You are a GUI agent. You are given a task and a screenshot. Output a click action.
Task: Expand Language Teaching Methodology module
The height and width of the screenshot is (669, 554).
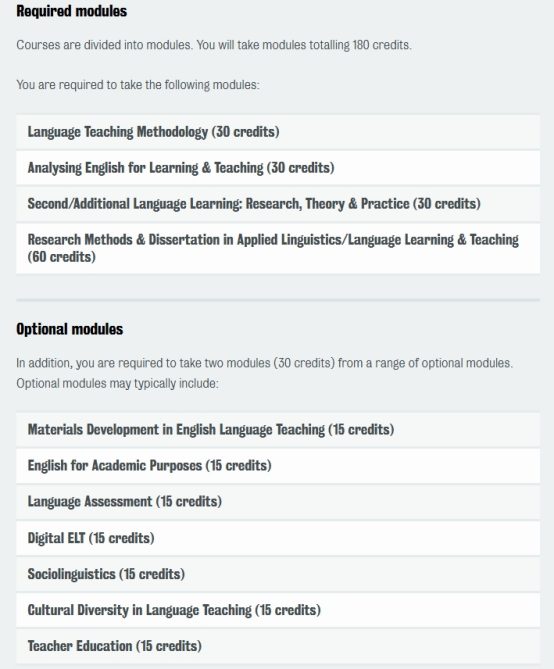278,132
